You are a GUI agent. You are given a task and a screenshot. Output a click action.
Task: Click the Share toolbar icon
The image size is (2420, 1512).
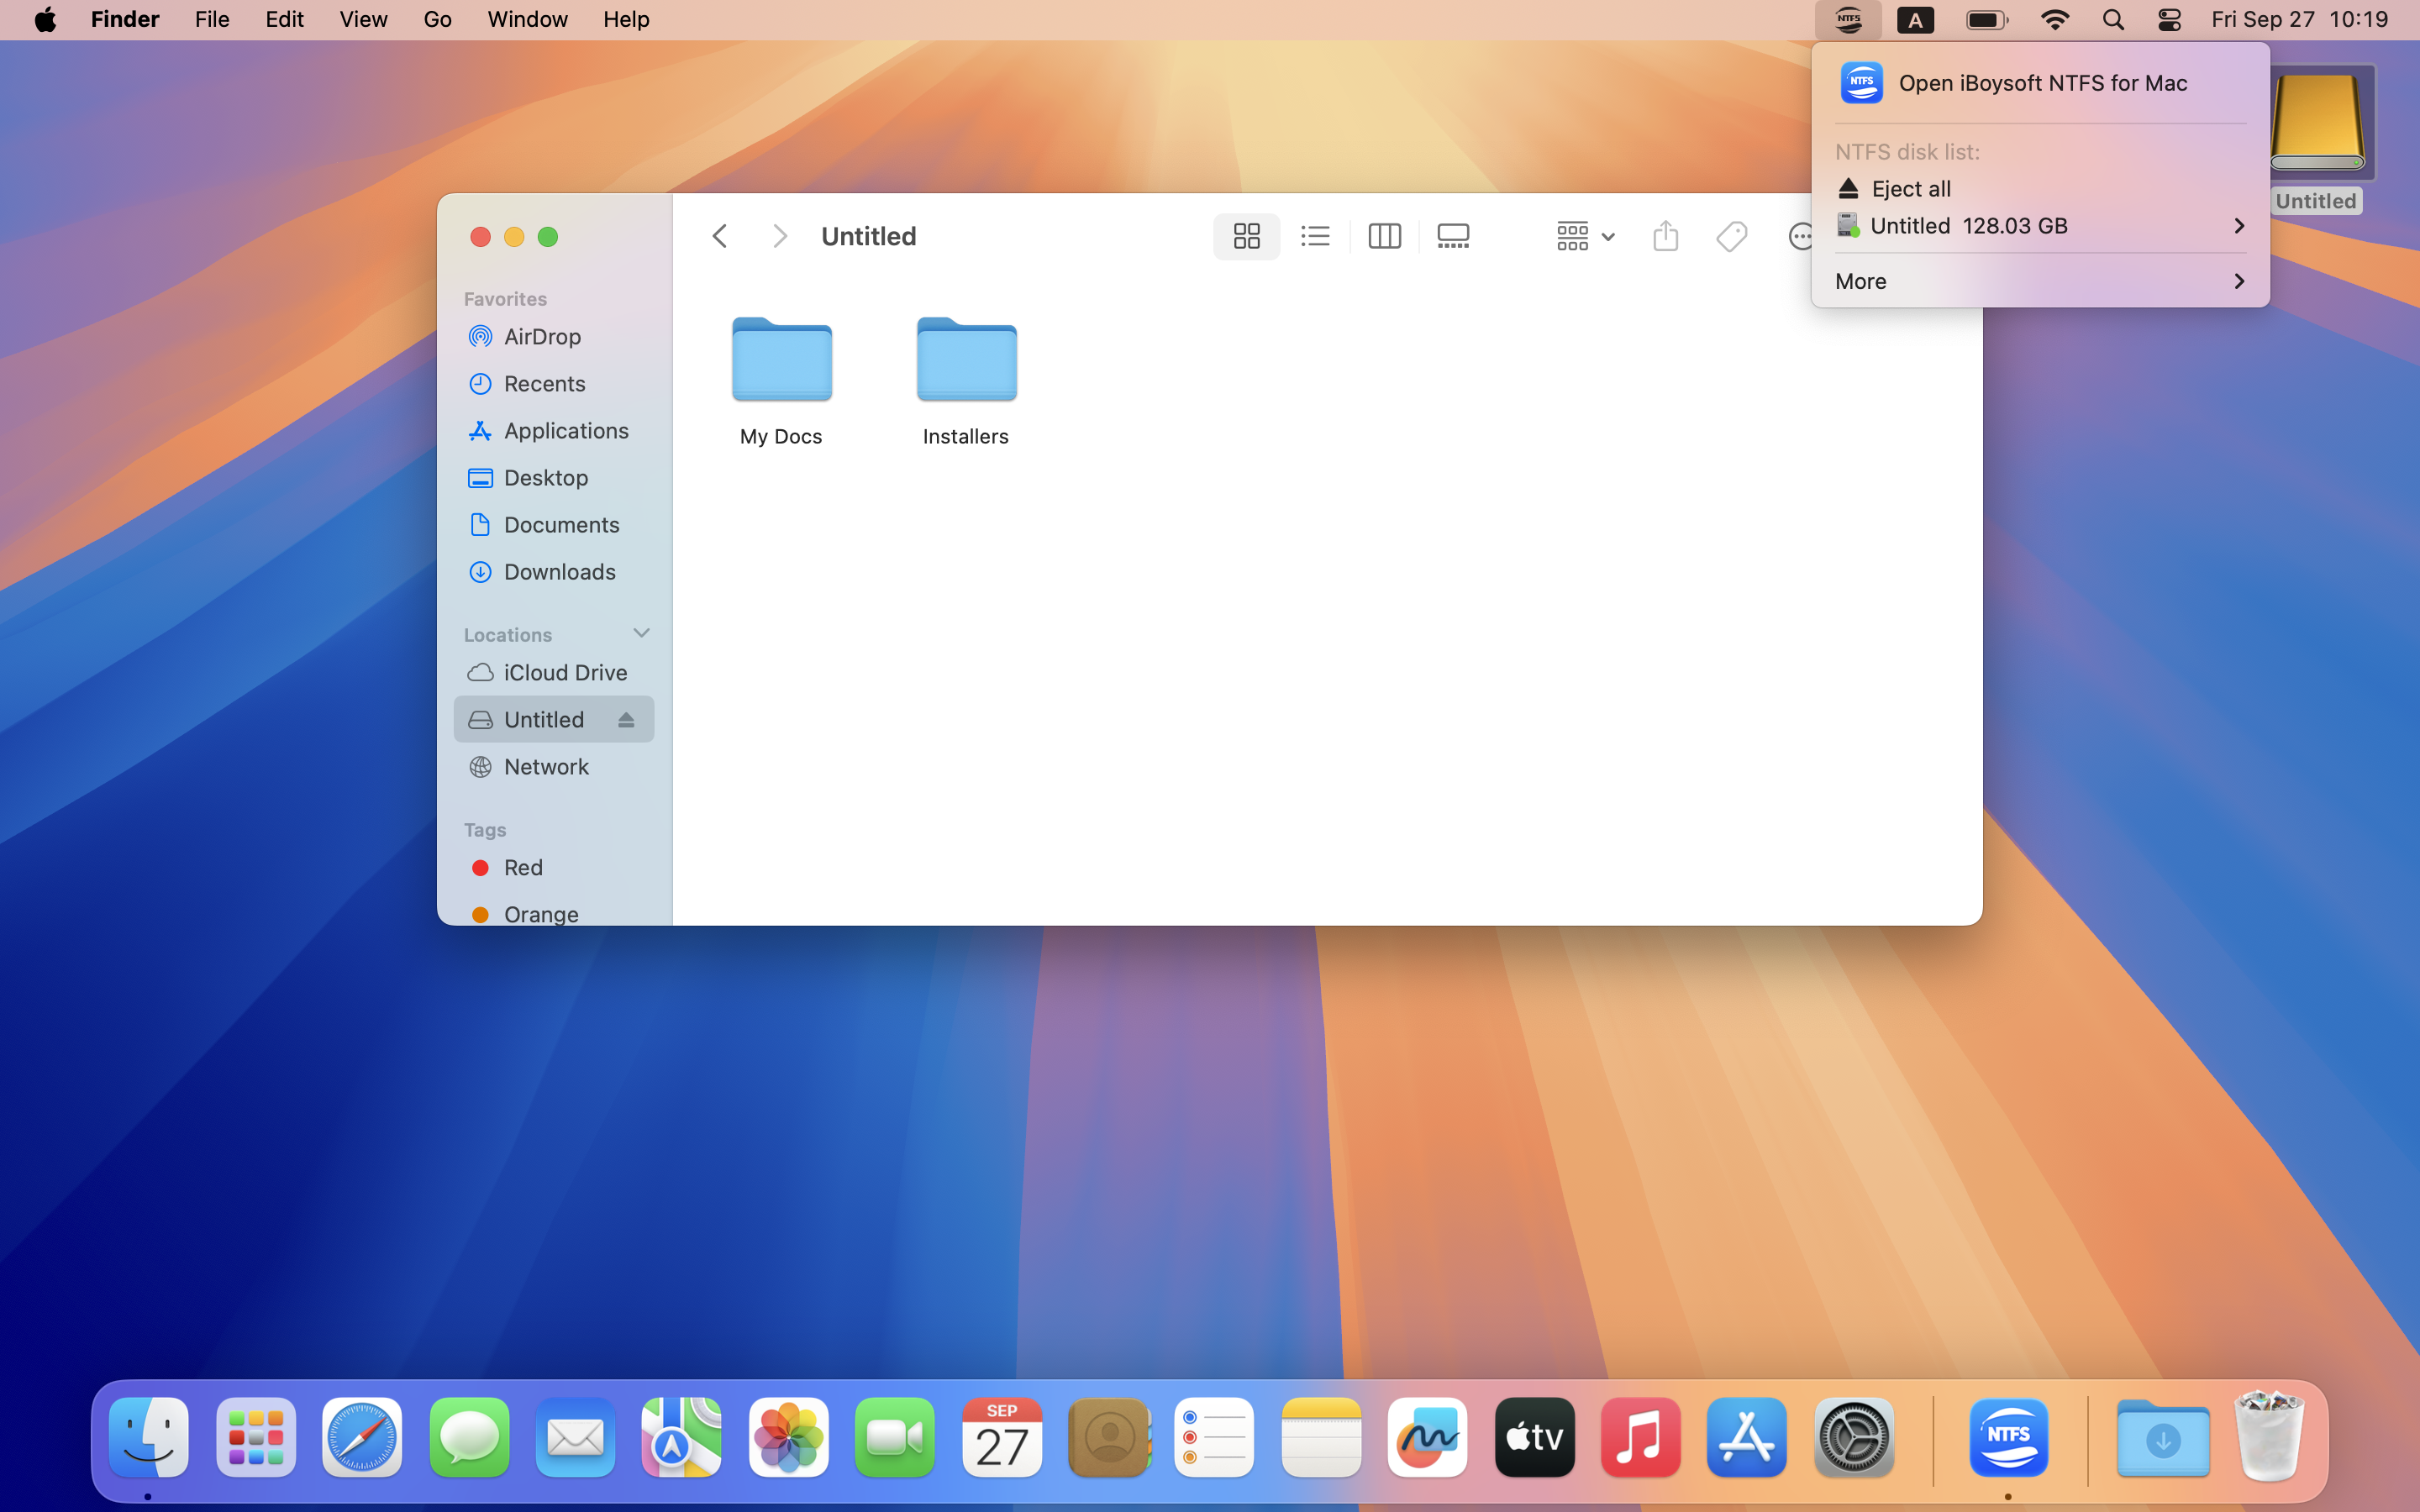click(x=1665, y=236)
